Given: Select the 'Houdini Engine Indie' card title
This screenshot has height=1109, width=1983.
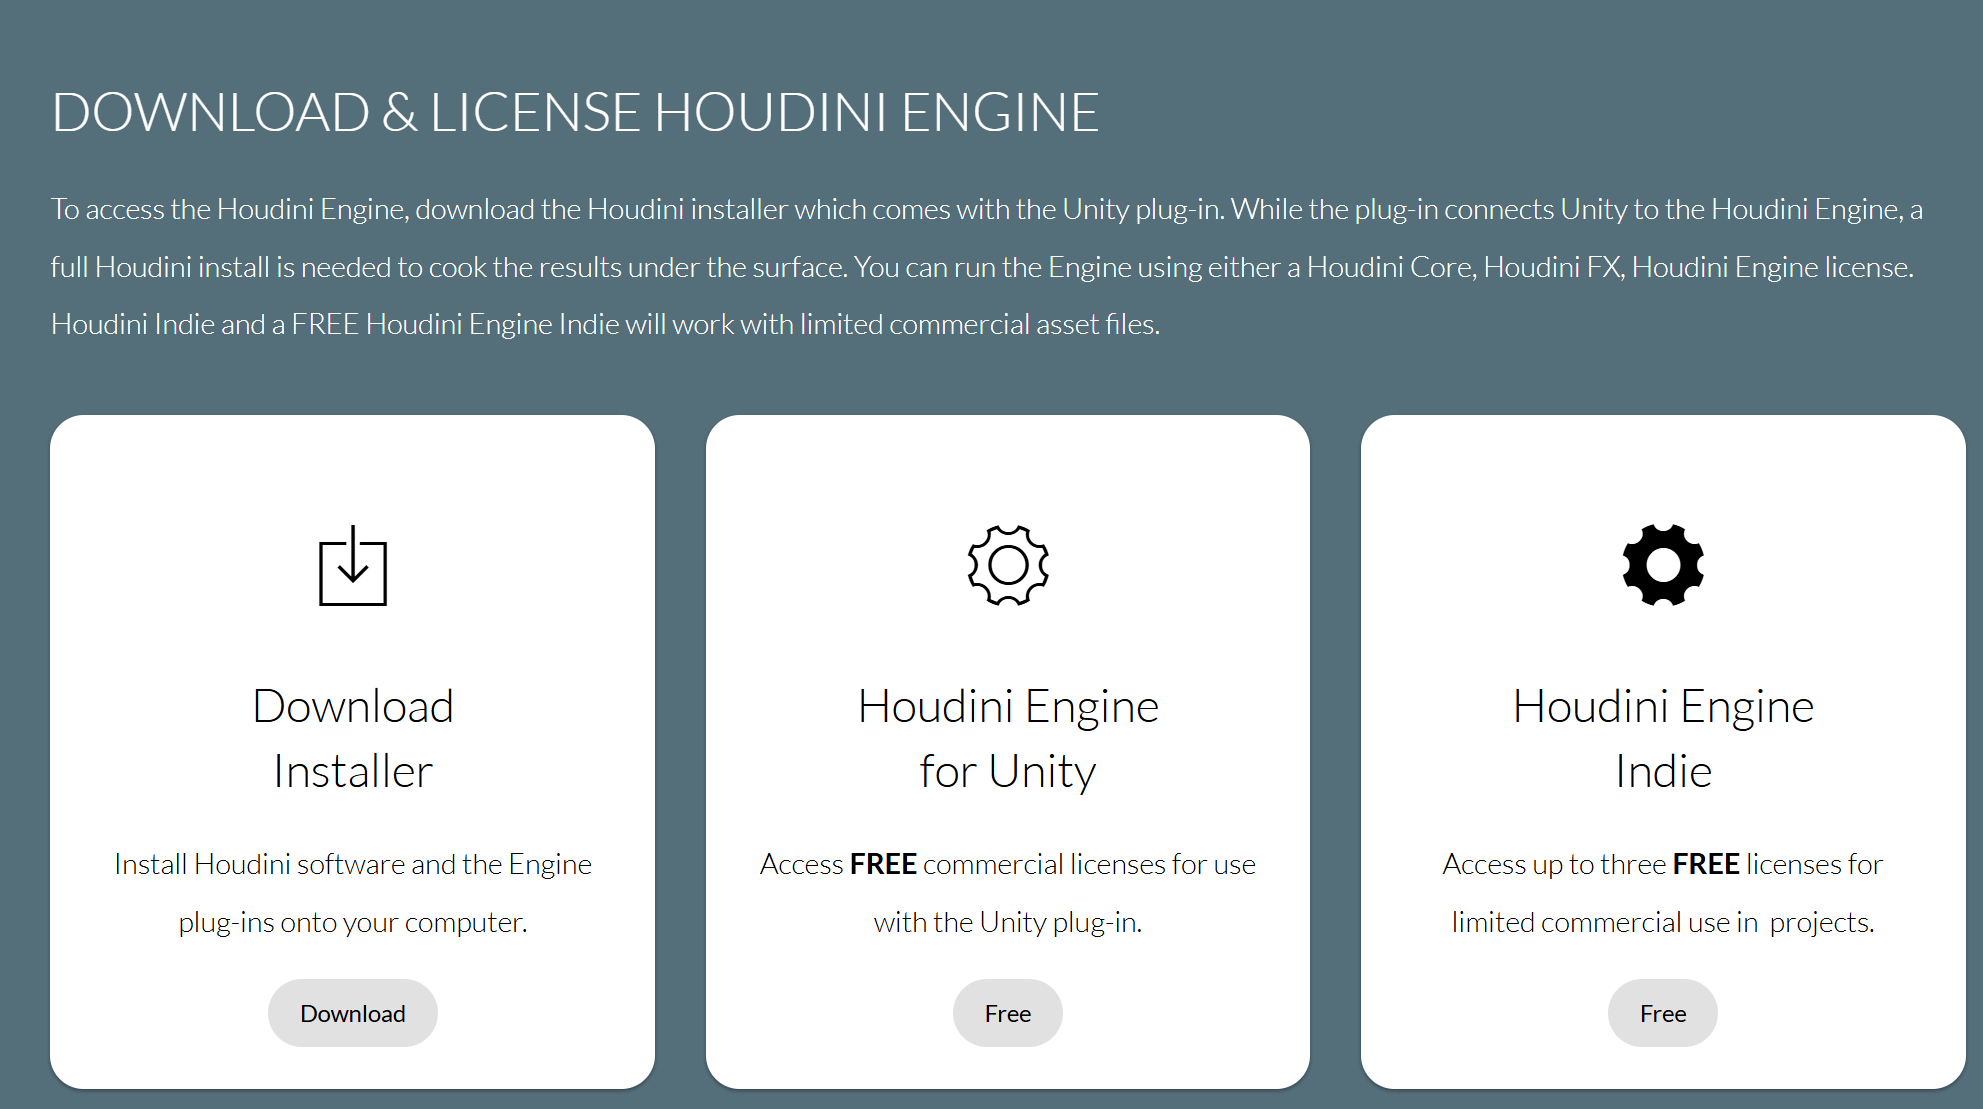Looking at the screenshot, I should pos(1662,738).
